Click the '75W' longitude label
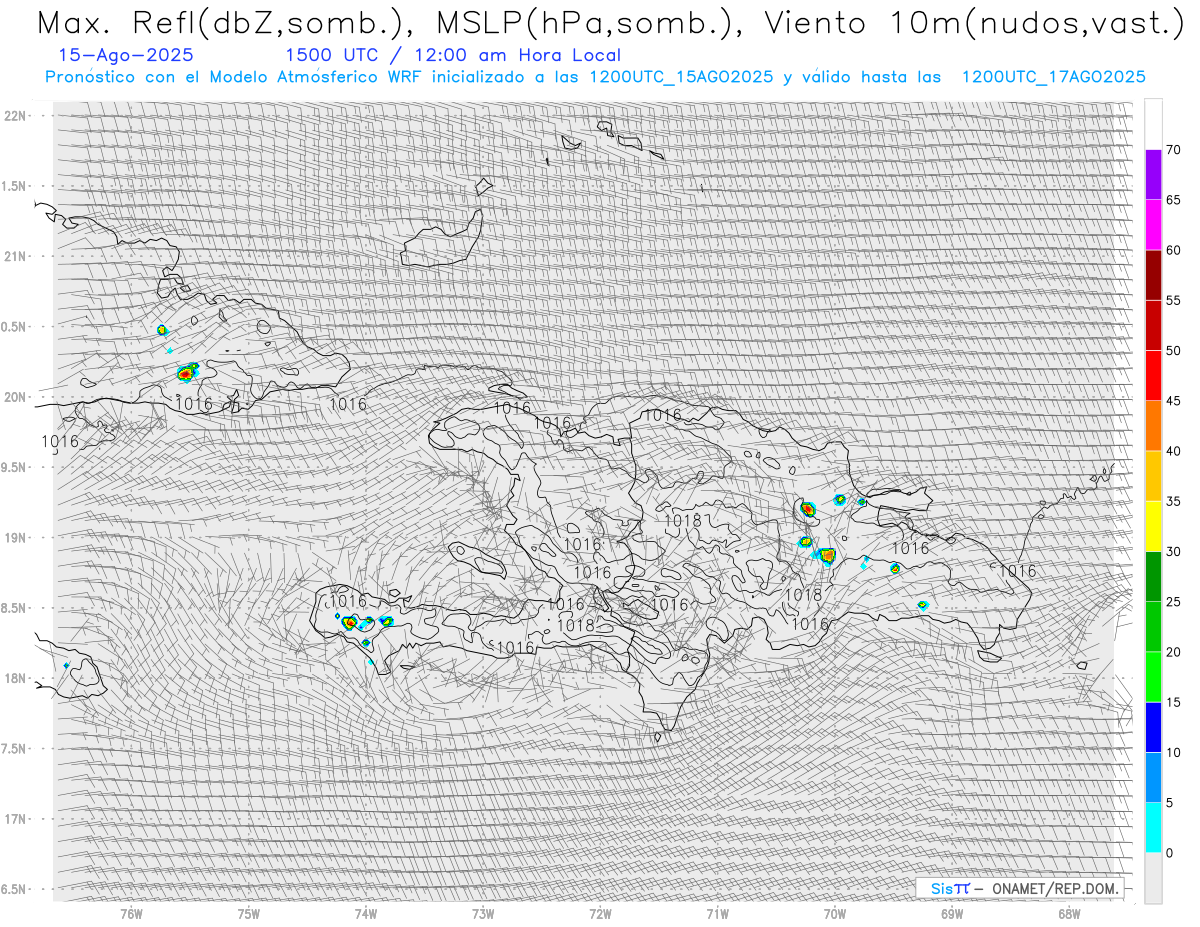The image size is (1200, 927). click(249, 913)
